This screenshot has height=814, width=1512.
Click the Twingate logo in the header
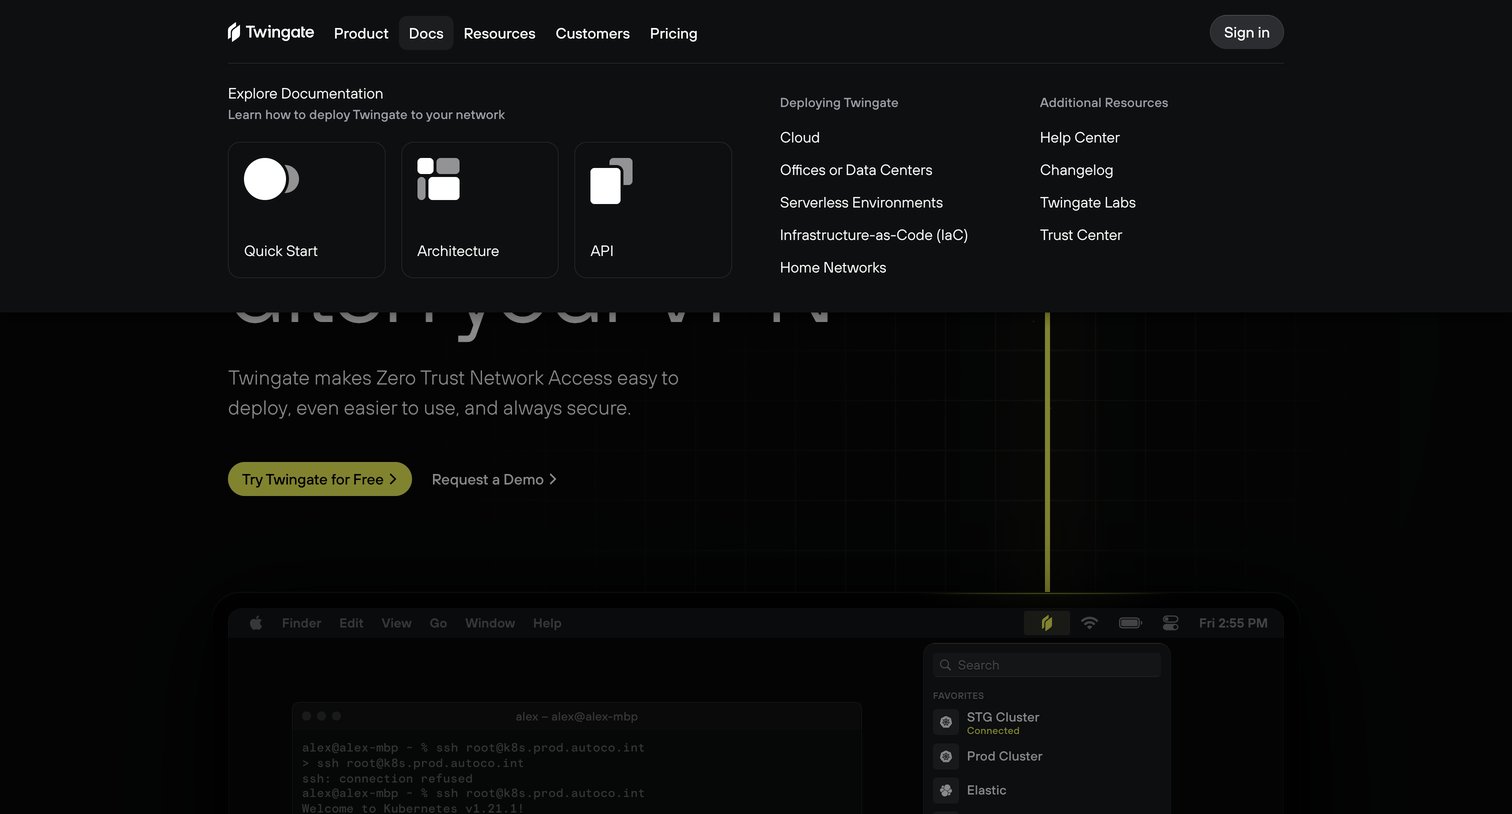[271, 33]
